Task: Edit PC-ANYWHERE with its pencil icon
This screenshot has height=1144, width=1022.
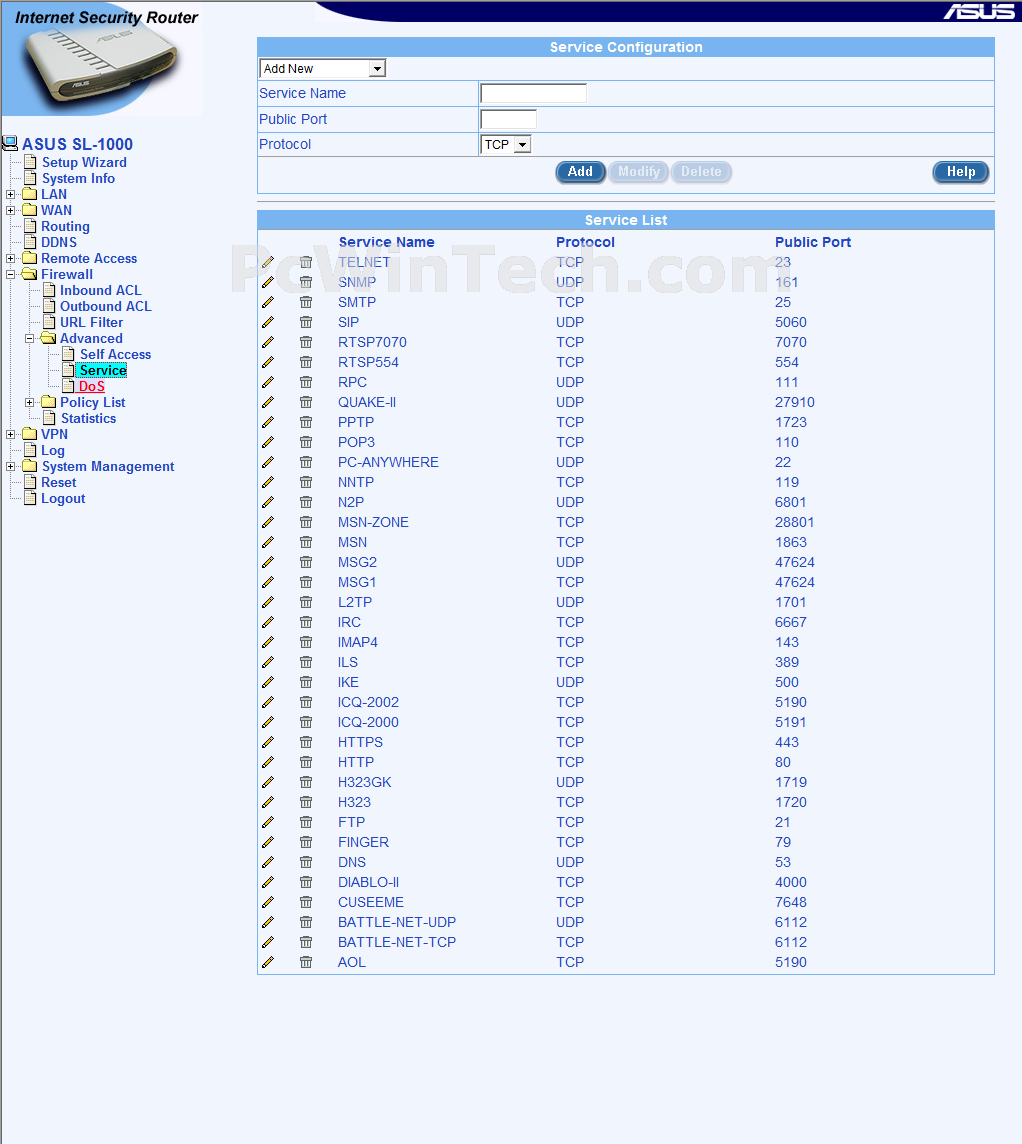Action: tap(268, 463)
